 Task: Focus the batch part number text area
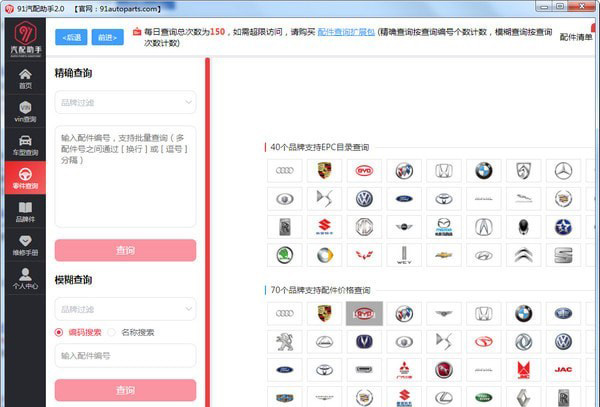tap(126, 176)
